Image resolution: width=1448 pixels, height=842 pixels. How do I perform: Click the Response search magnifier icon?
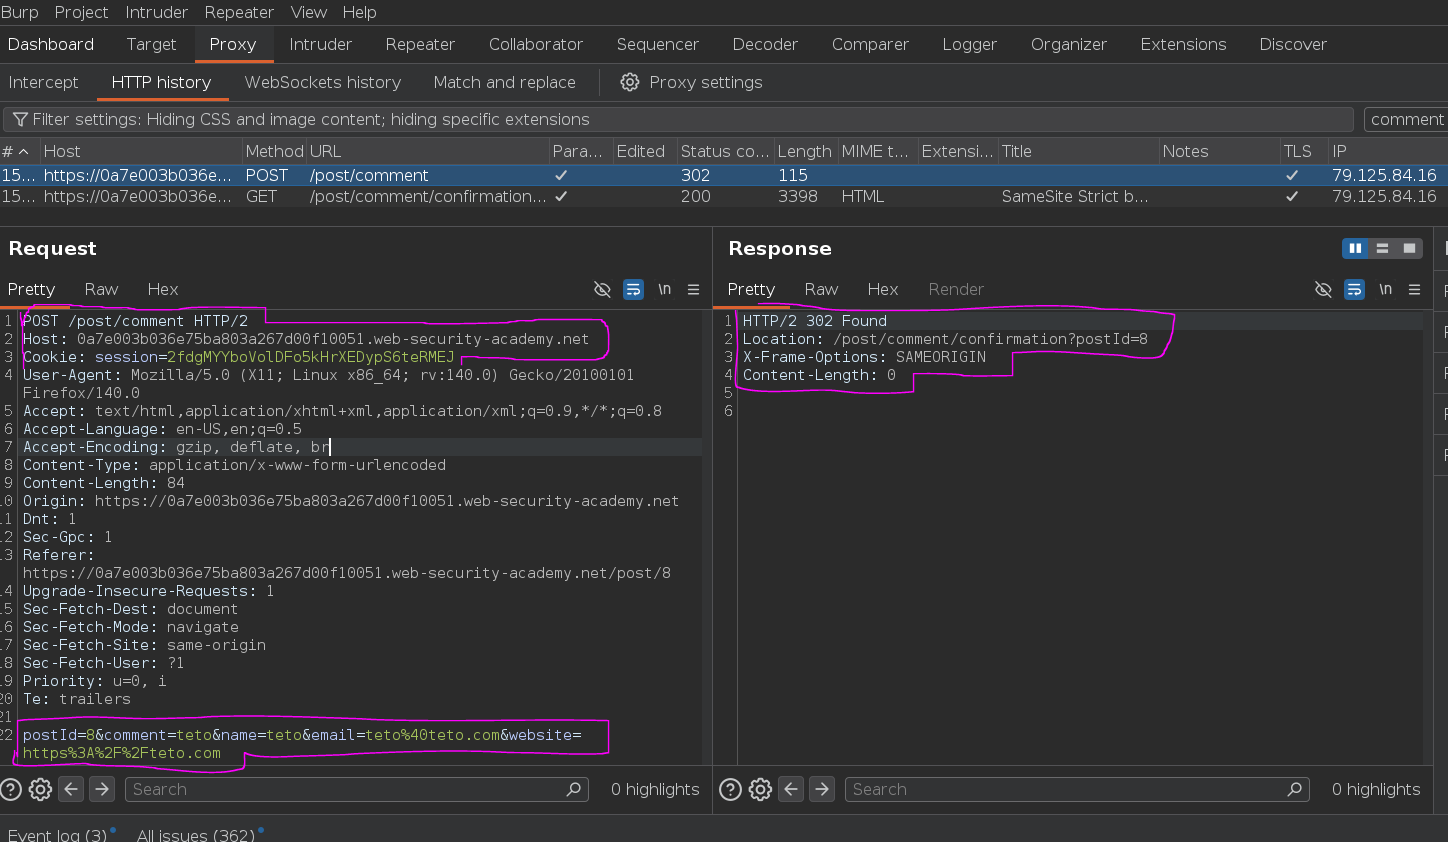[x=1294, y=789]
